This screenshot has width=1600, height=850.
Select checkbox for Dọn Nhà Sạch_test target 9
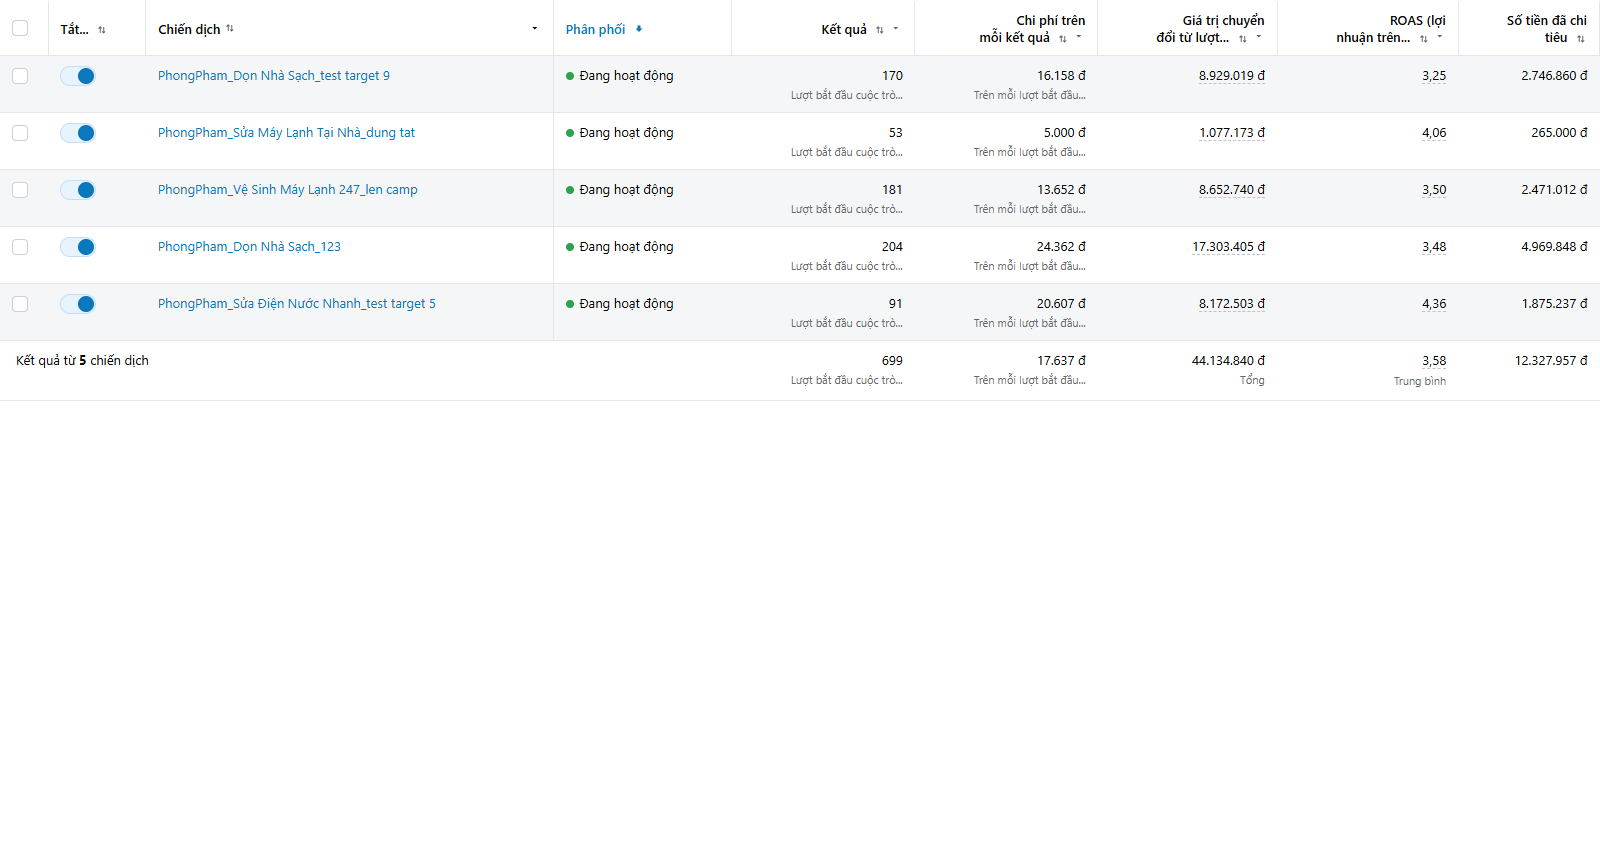click(x=20, y=76)
